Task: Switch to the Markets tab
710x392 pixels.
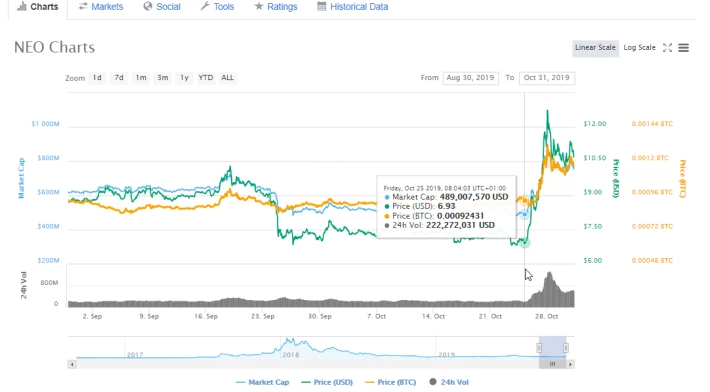Action: click(101, 7)
